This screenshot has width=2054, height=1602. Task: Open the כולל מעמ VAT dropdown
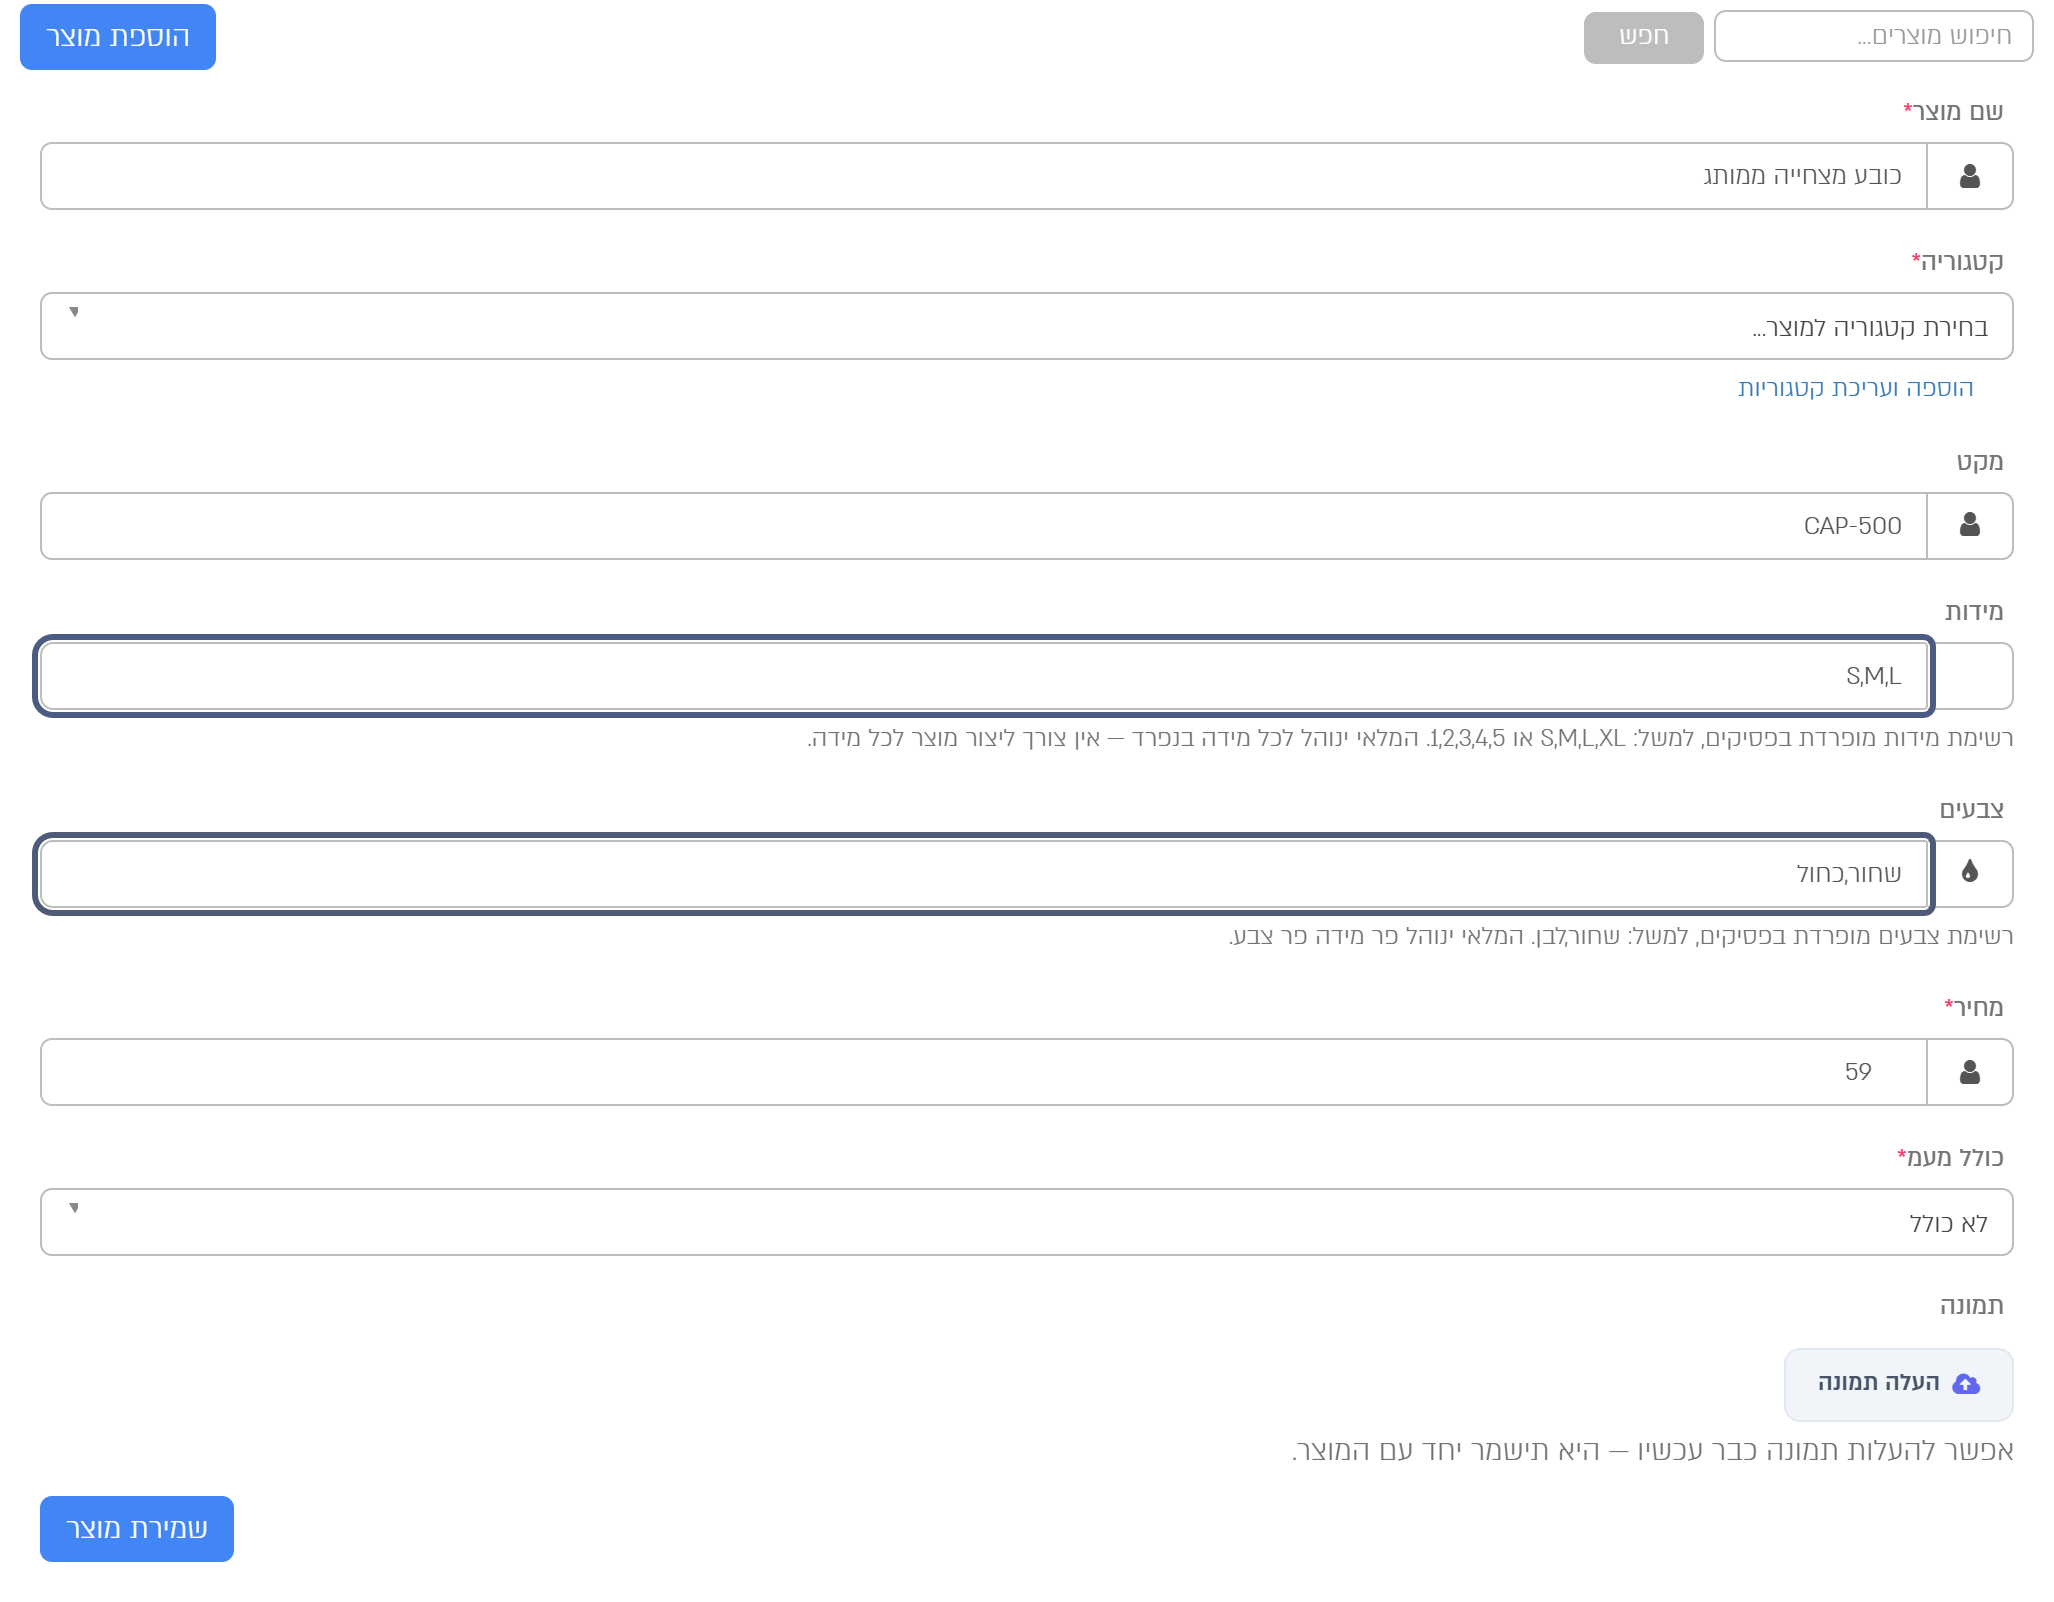click(x=1027, y=1222)
